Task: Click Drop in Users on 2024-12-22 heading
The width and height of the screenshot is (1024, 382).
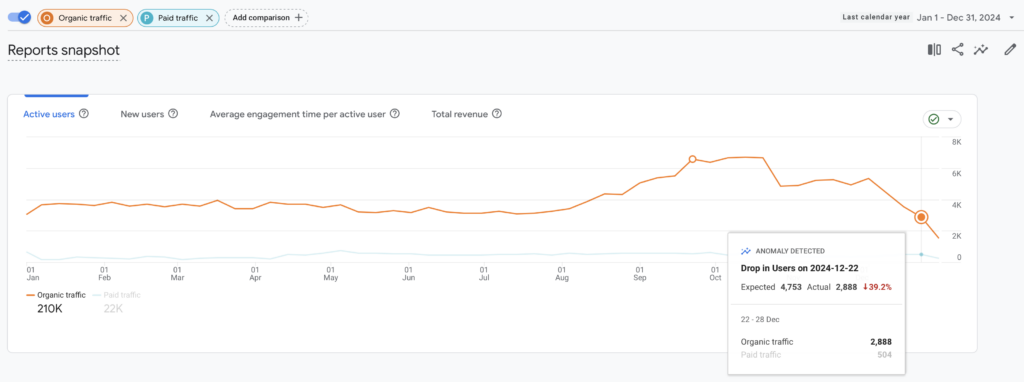Action: click(x=799, y=268)
